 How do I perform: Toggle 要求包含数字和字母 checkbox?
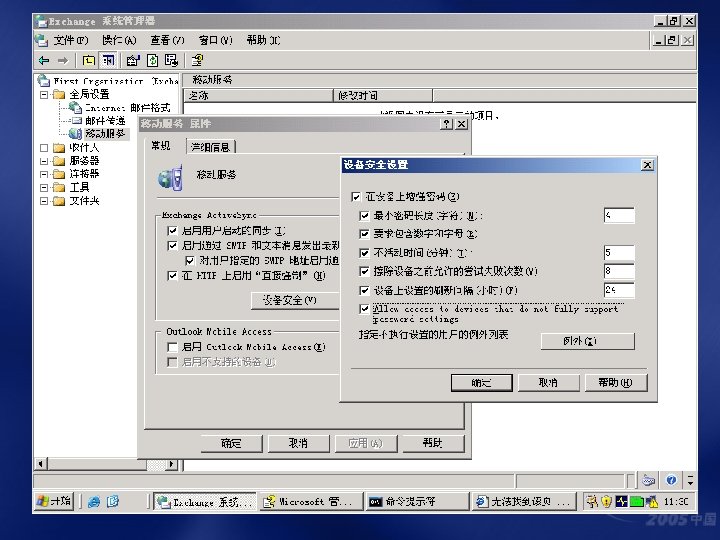(x=364, y=234)
